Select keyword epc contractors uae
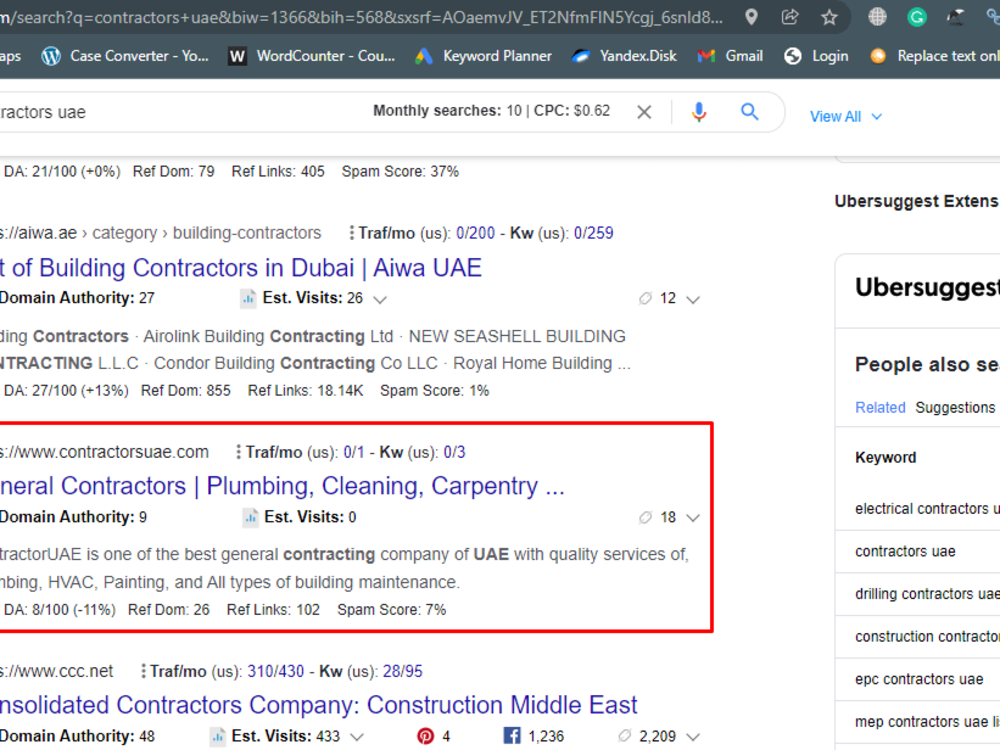 click(x=919, y=679)
